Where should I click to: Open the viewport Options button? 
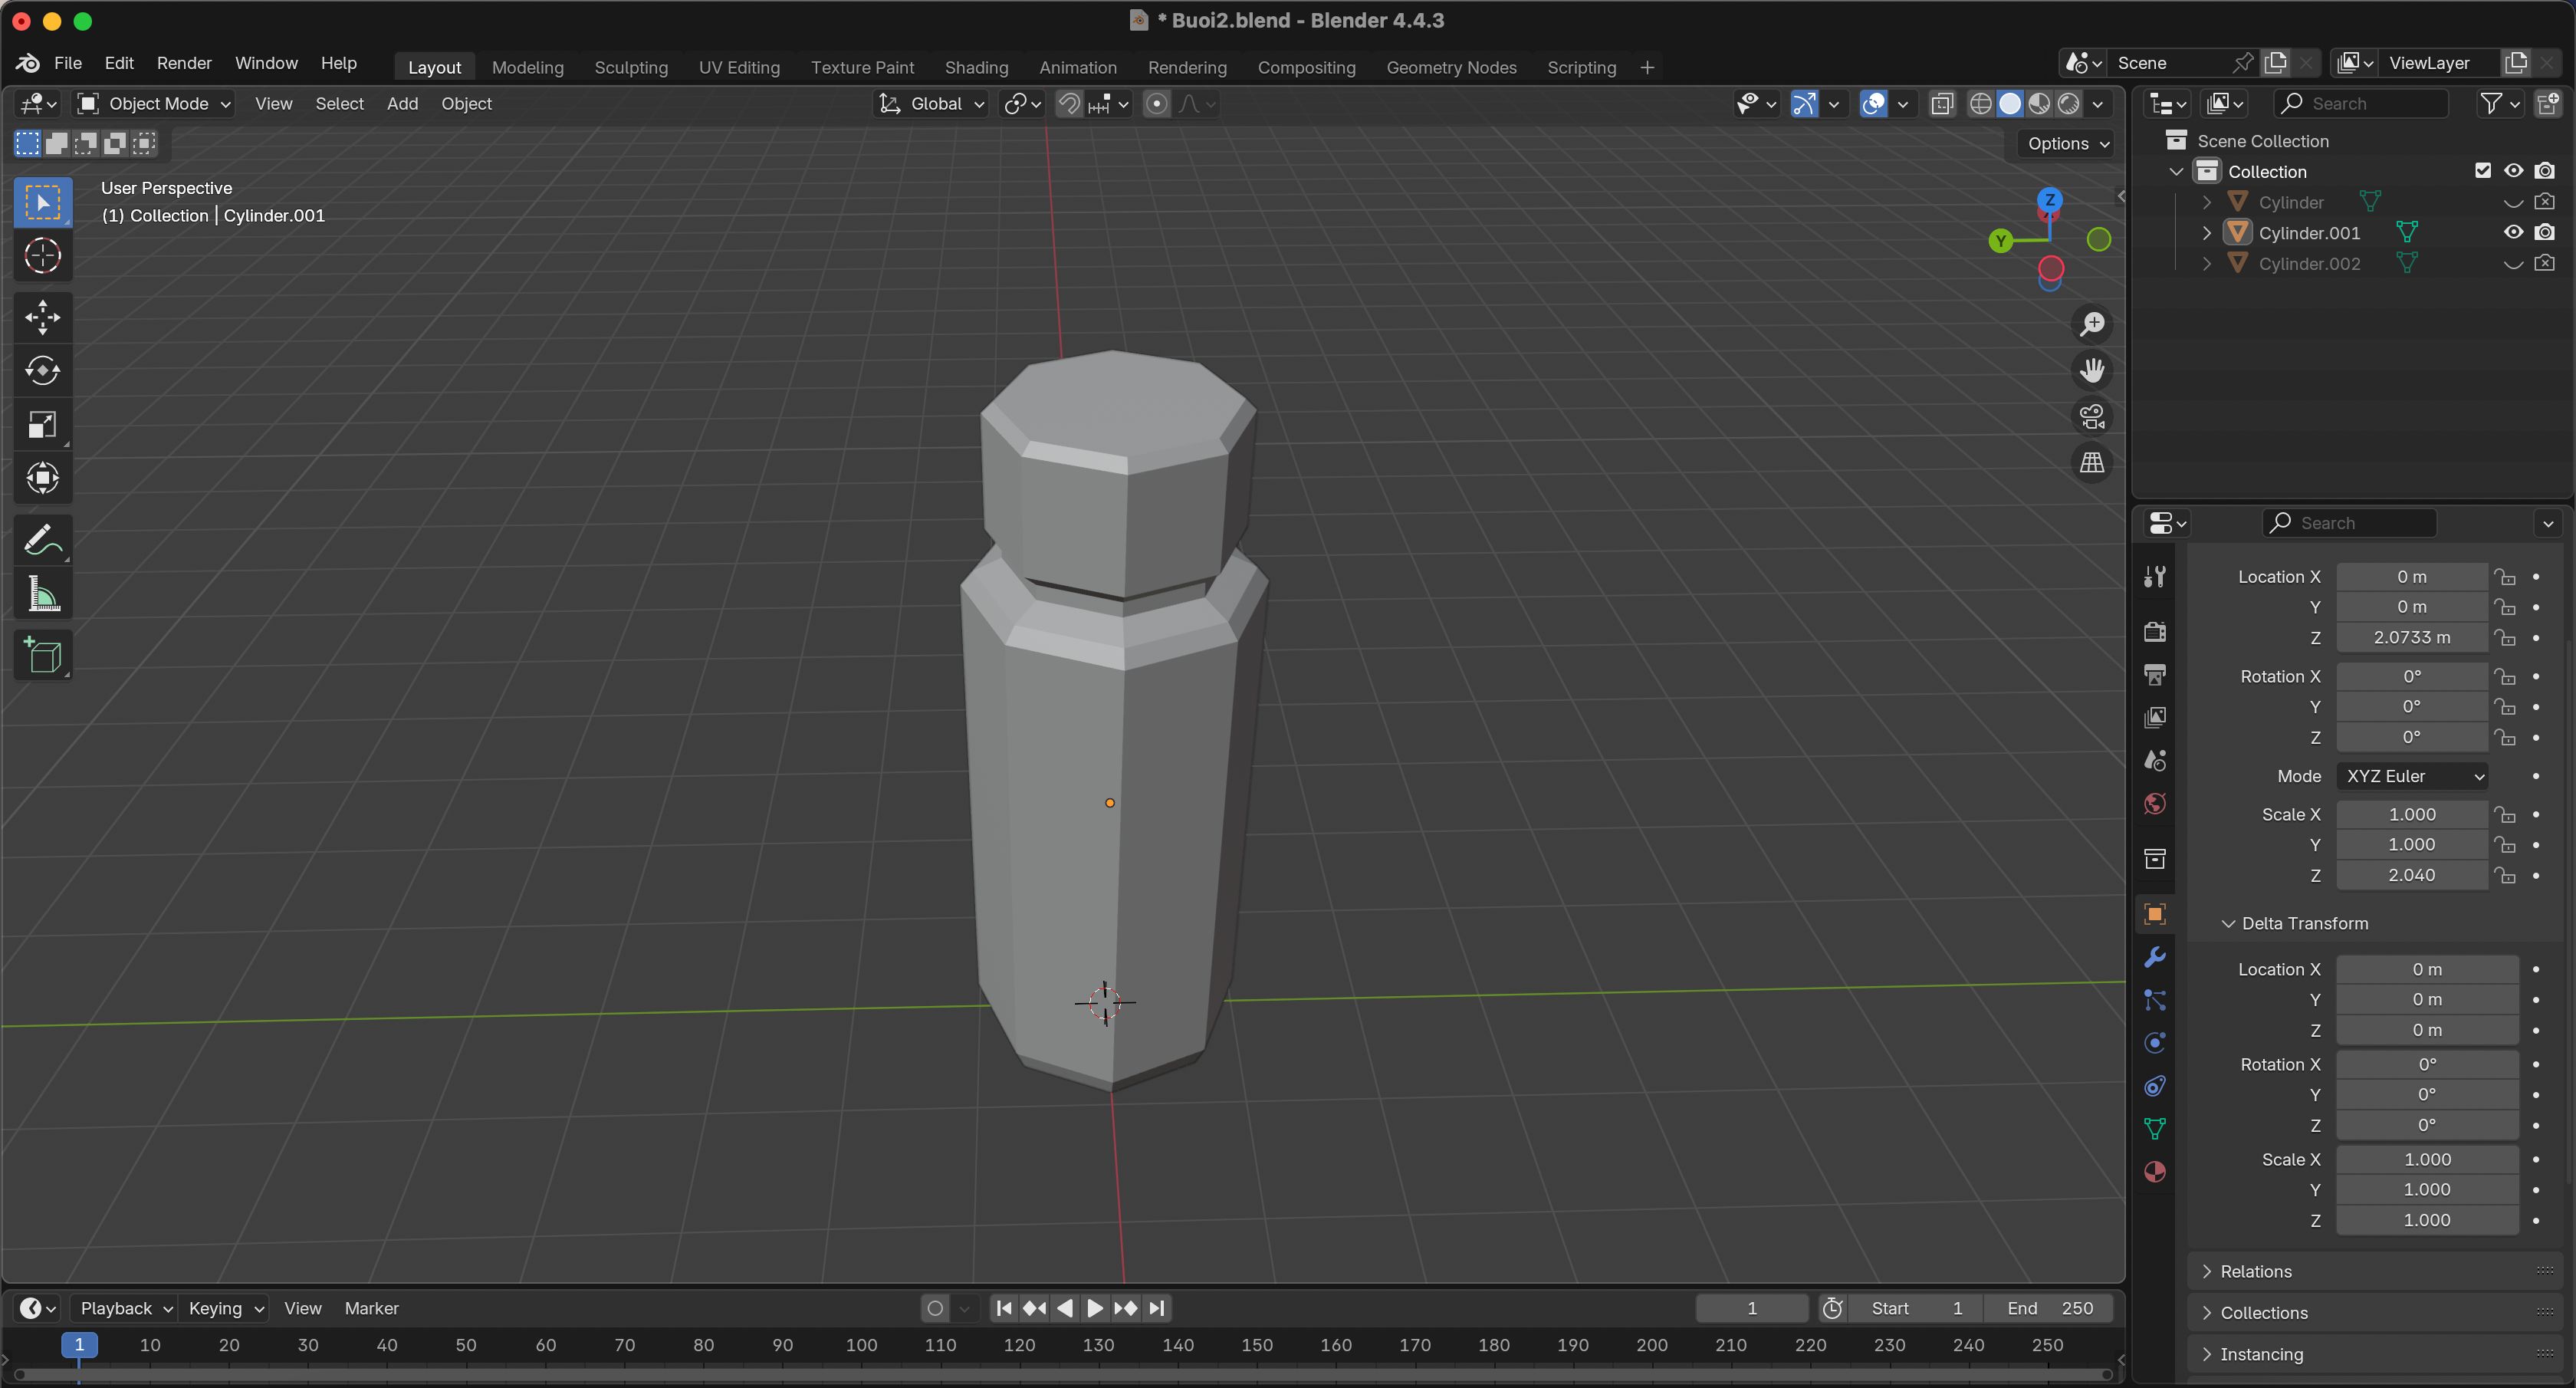[x=2066, y=144]
